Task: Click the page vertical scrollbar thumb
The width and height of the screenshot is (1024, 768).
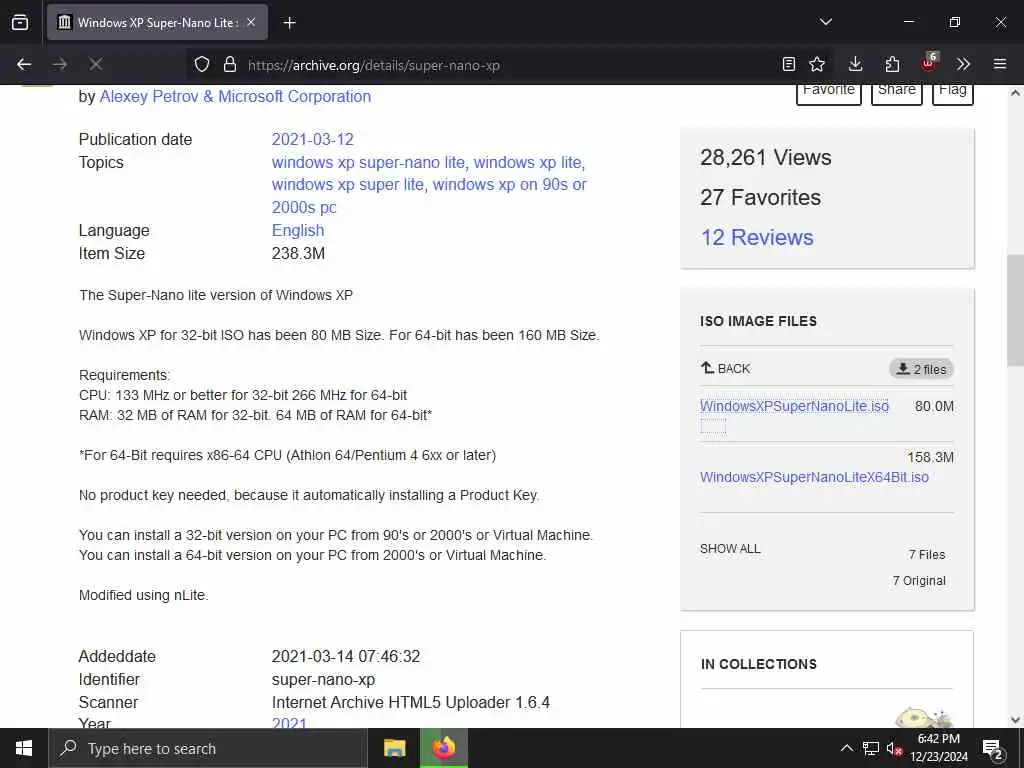Action: [x=1015, y=310]
